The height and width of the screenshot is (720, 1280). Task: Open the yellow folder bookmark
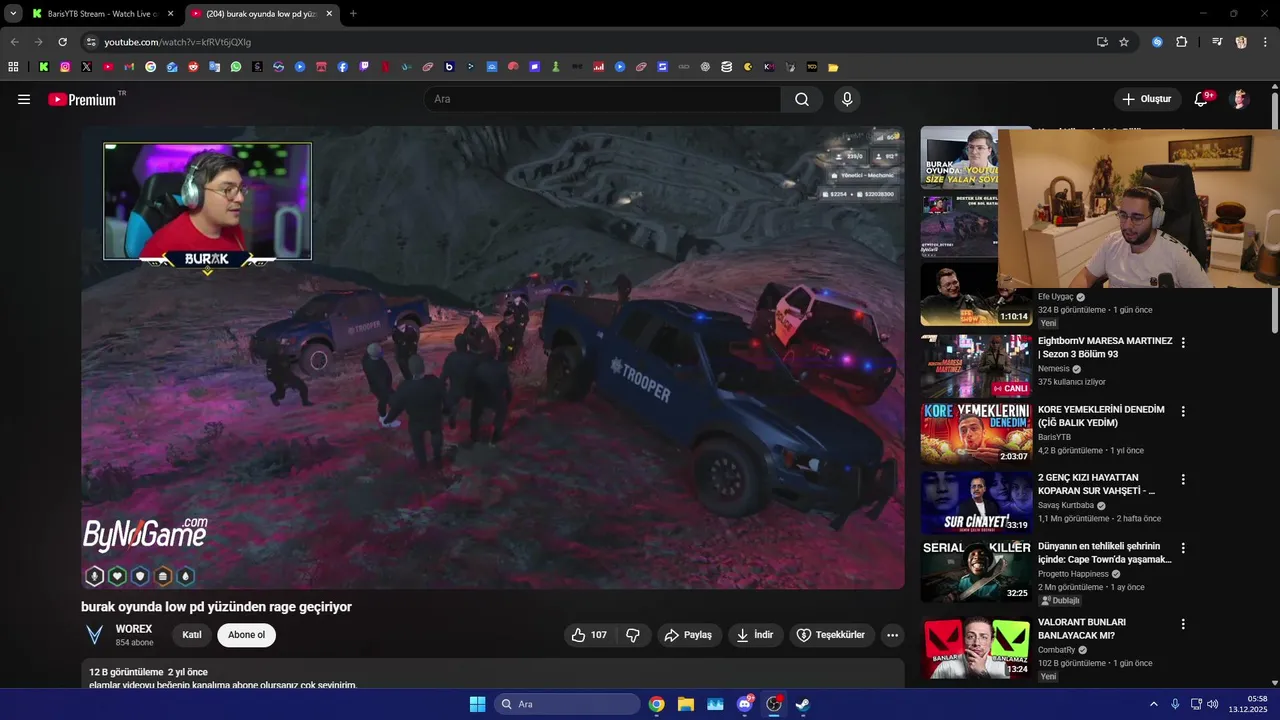(x=833, y=67)
